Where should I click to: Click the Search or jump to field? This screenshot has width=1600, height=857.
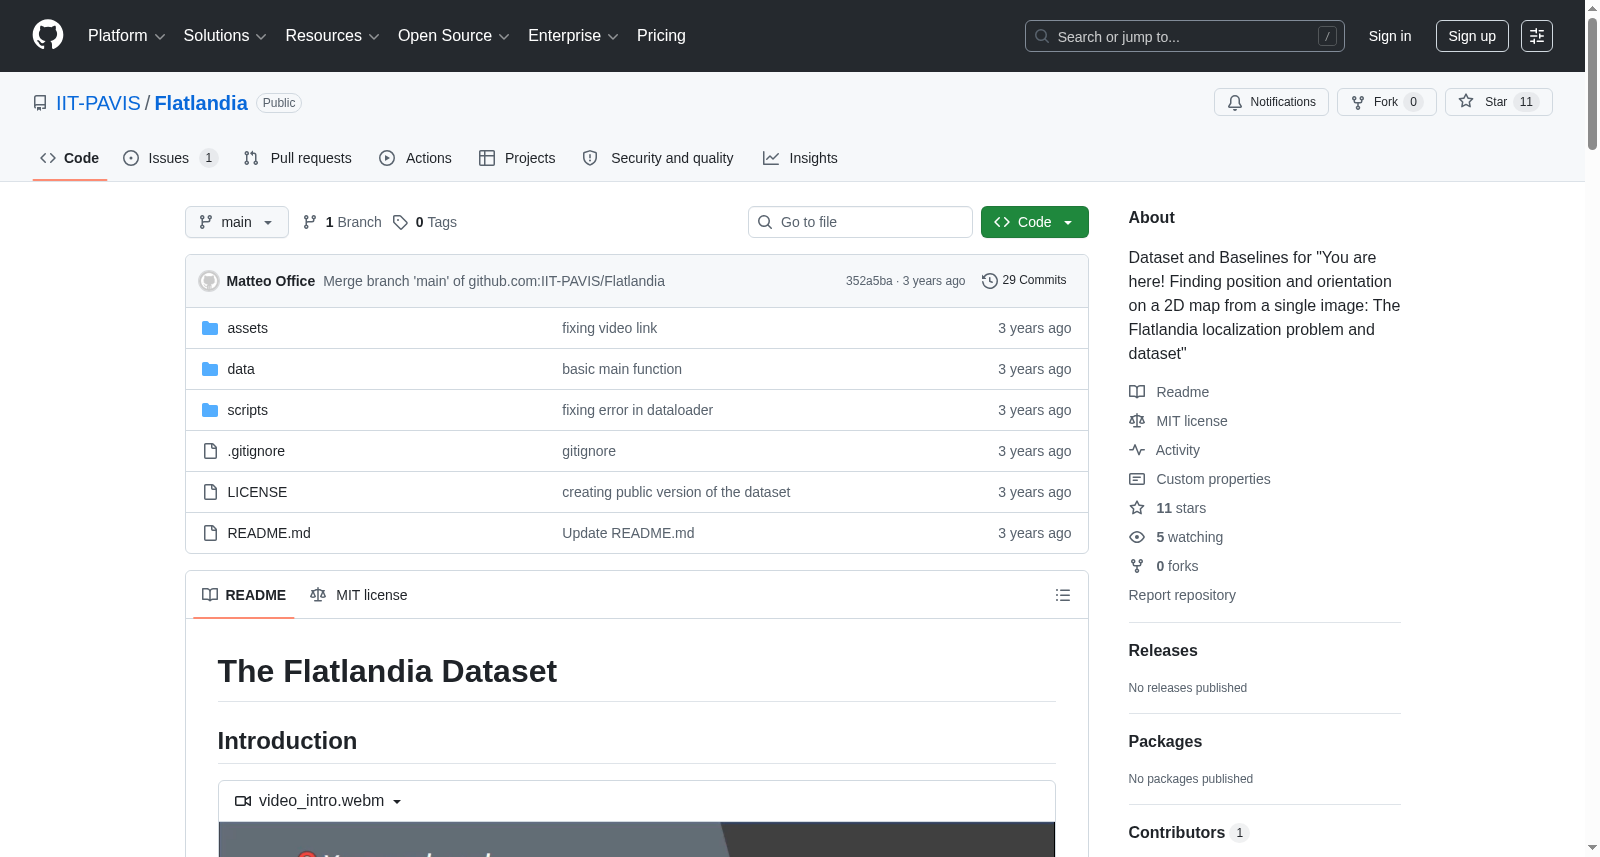(x=1185, y=36)
